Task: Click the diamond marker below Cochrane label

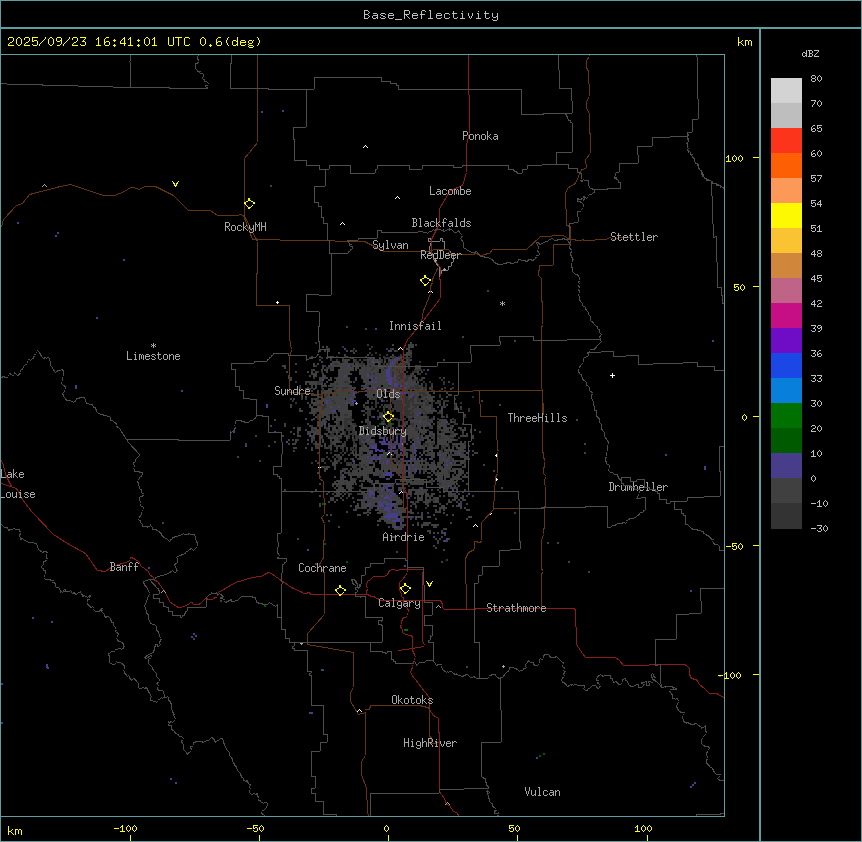Action: (x=341, y=590)
